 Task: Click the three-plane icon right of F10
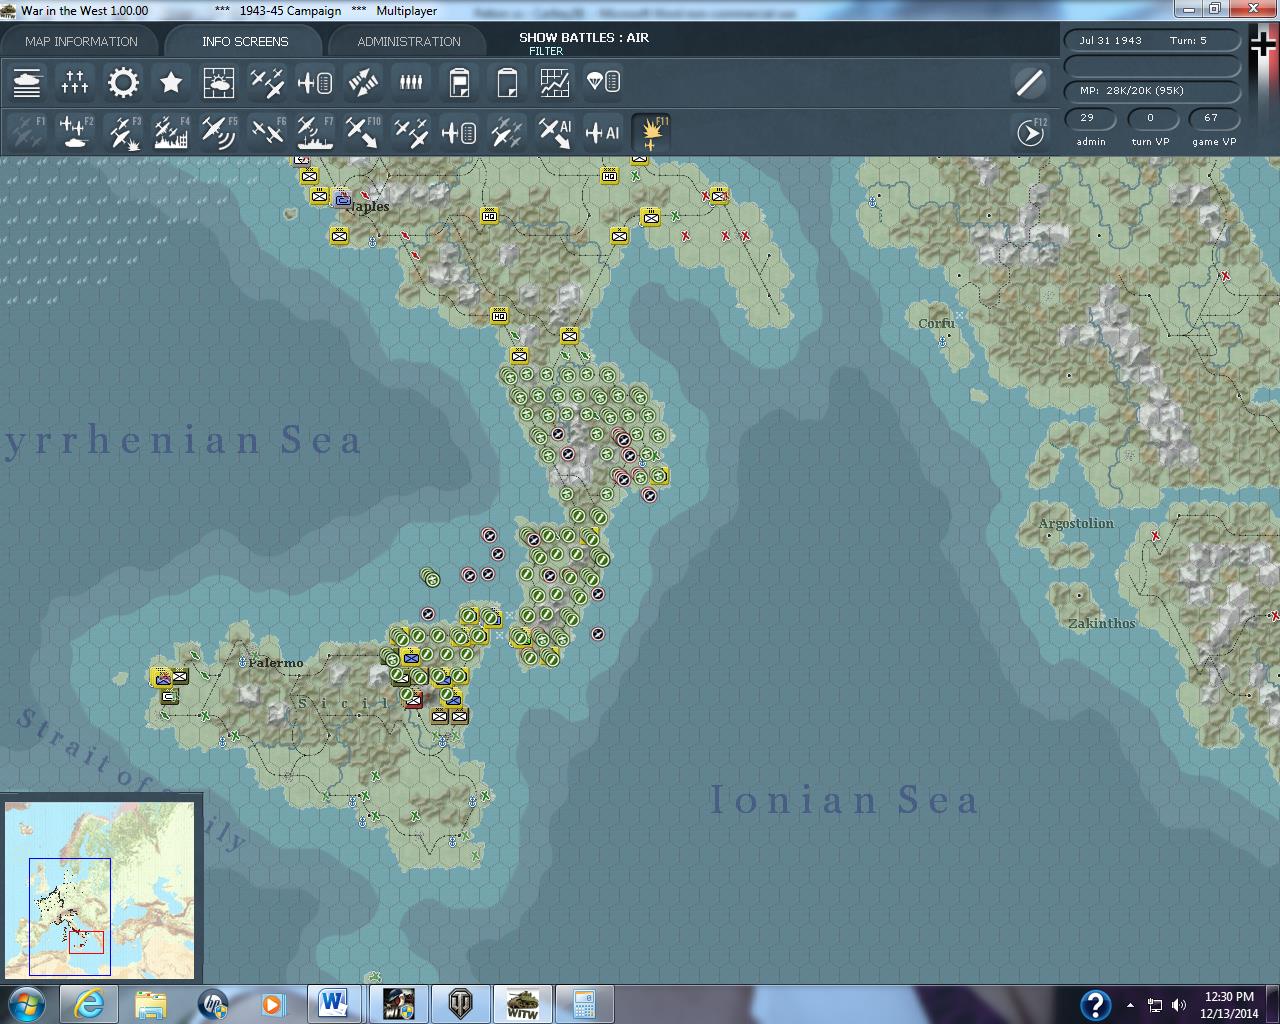[x=411, y=132]
